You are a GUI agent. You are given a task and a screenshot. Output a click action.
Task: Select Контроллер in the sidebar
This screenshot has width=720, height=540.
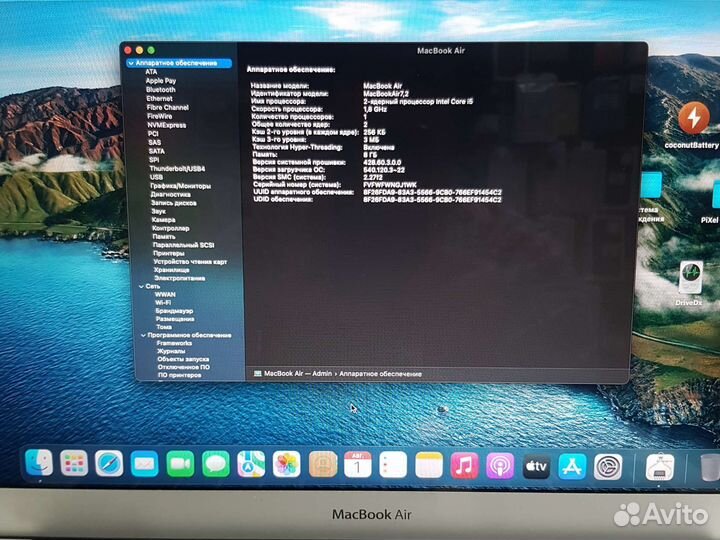(x=171, y=228)
